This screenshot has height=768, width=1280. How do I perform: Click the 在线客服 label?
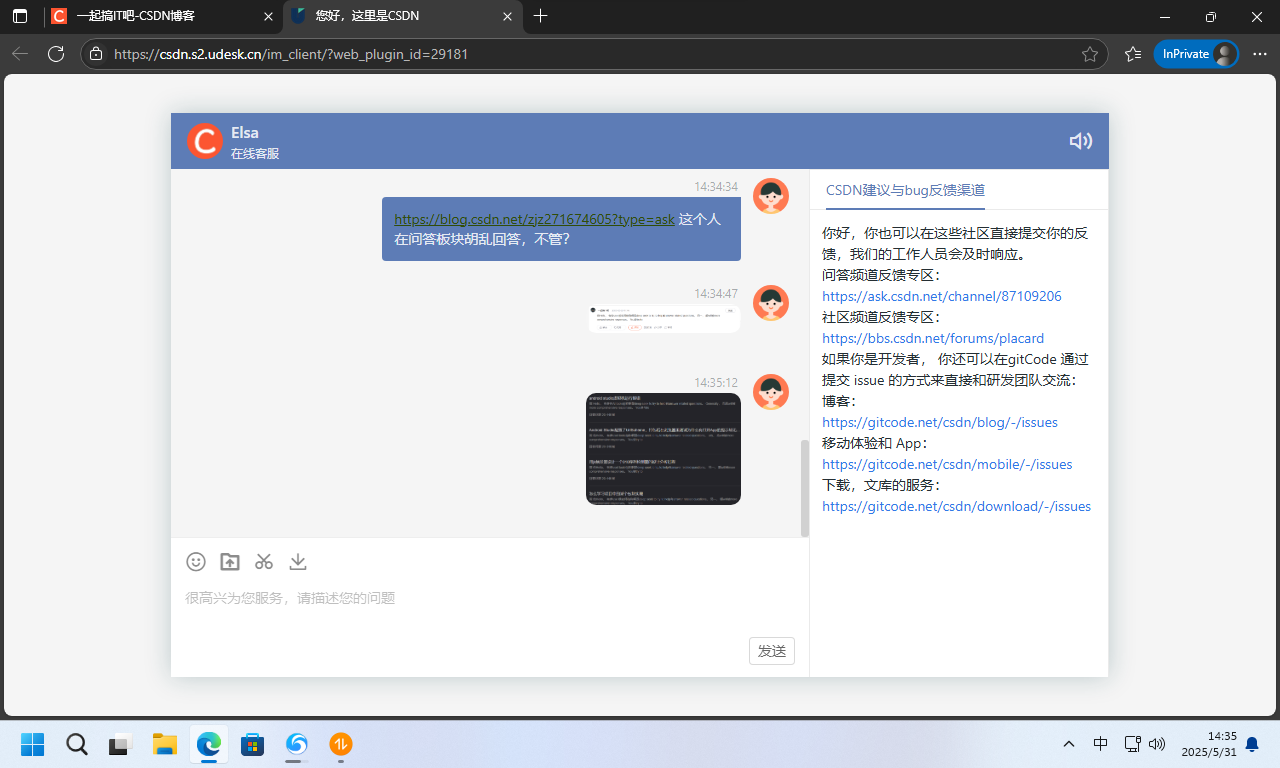pyautogui.click(x=255, y=154)
